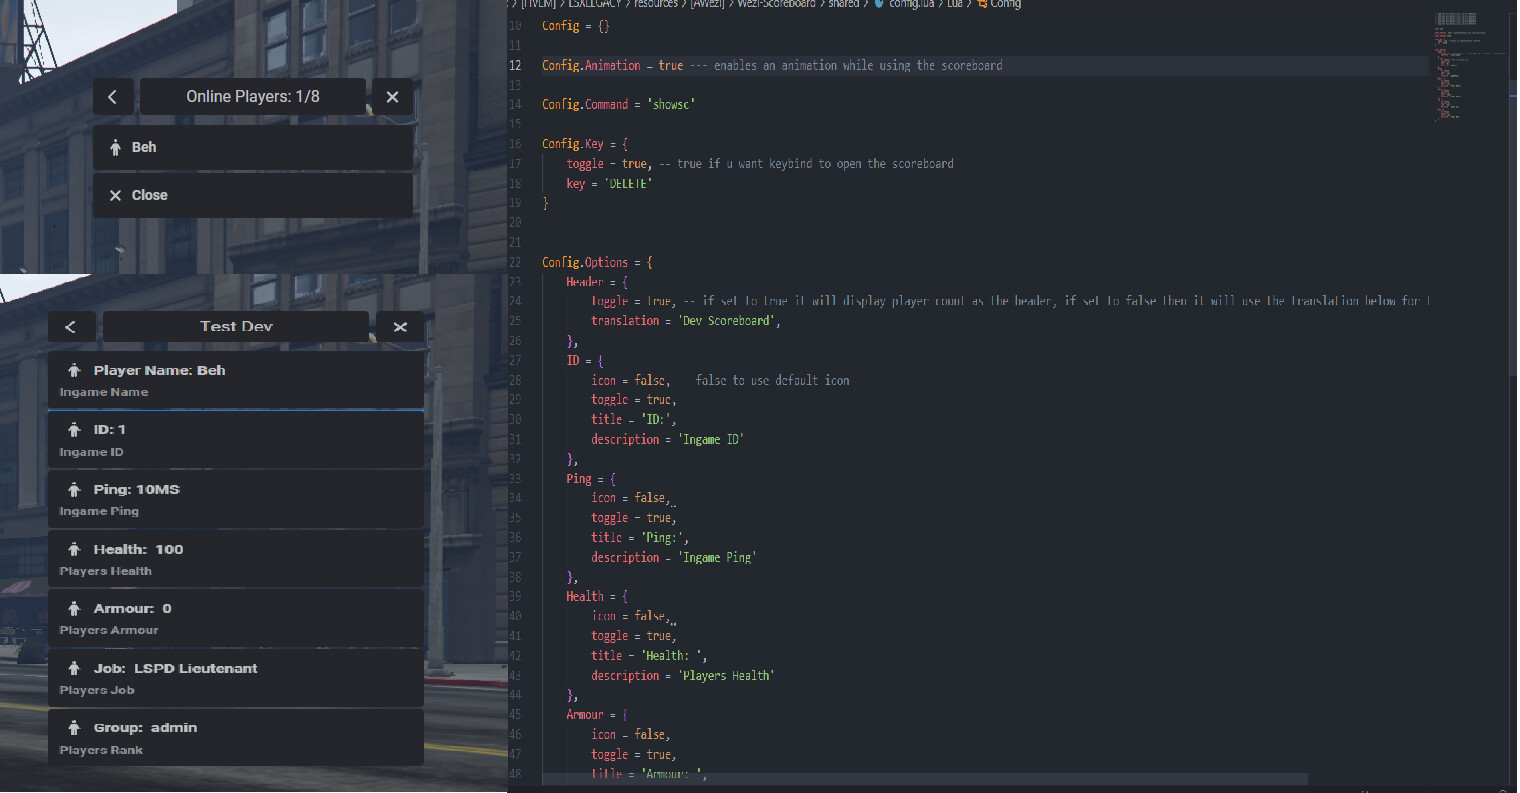Viewport: 1520px width, 793px height.
Task: Click the title = 'Ping:' code line
Action: tap(640, 538)
